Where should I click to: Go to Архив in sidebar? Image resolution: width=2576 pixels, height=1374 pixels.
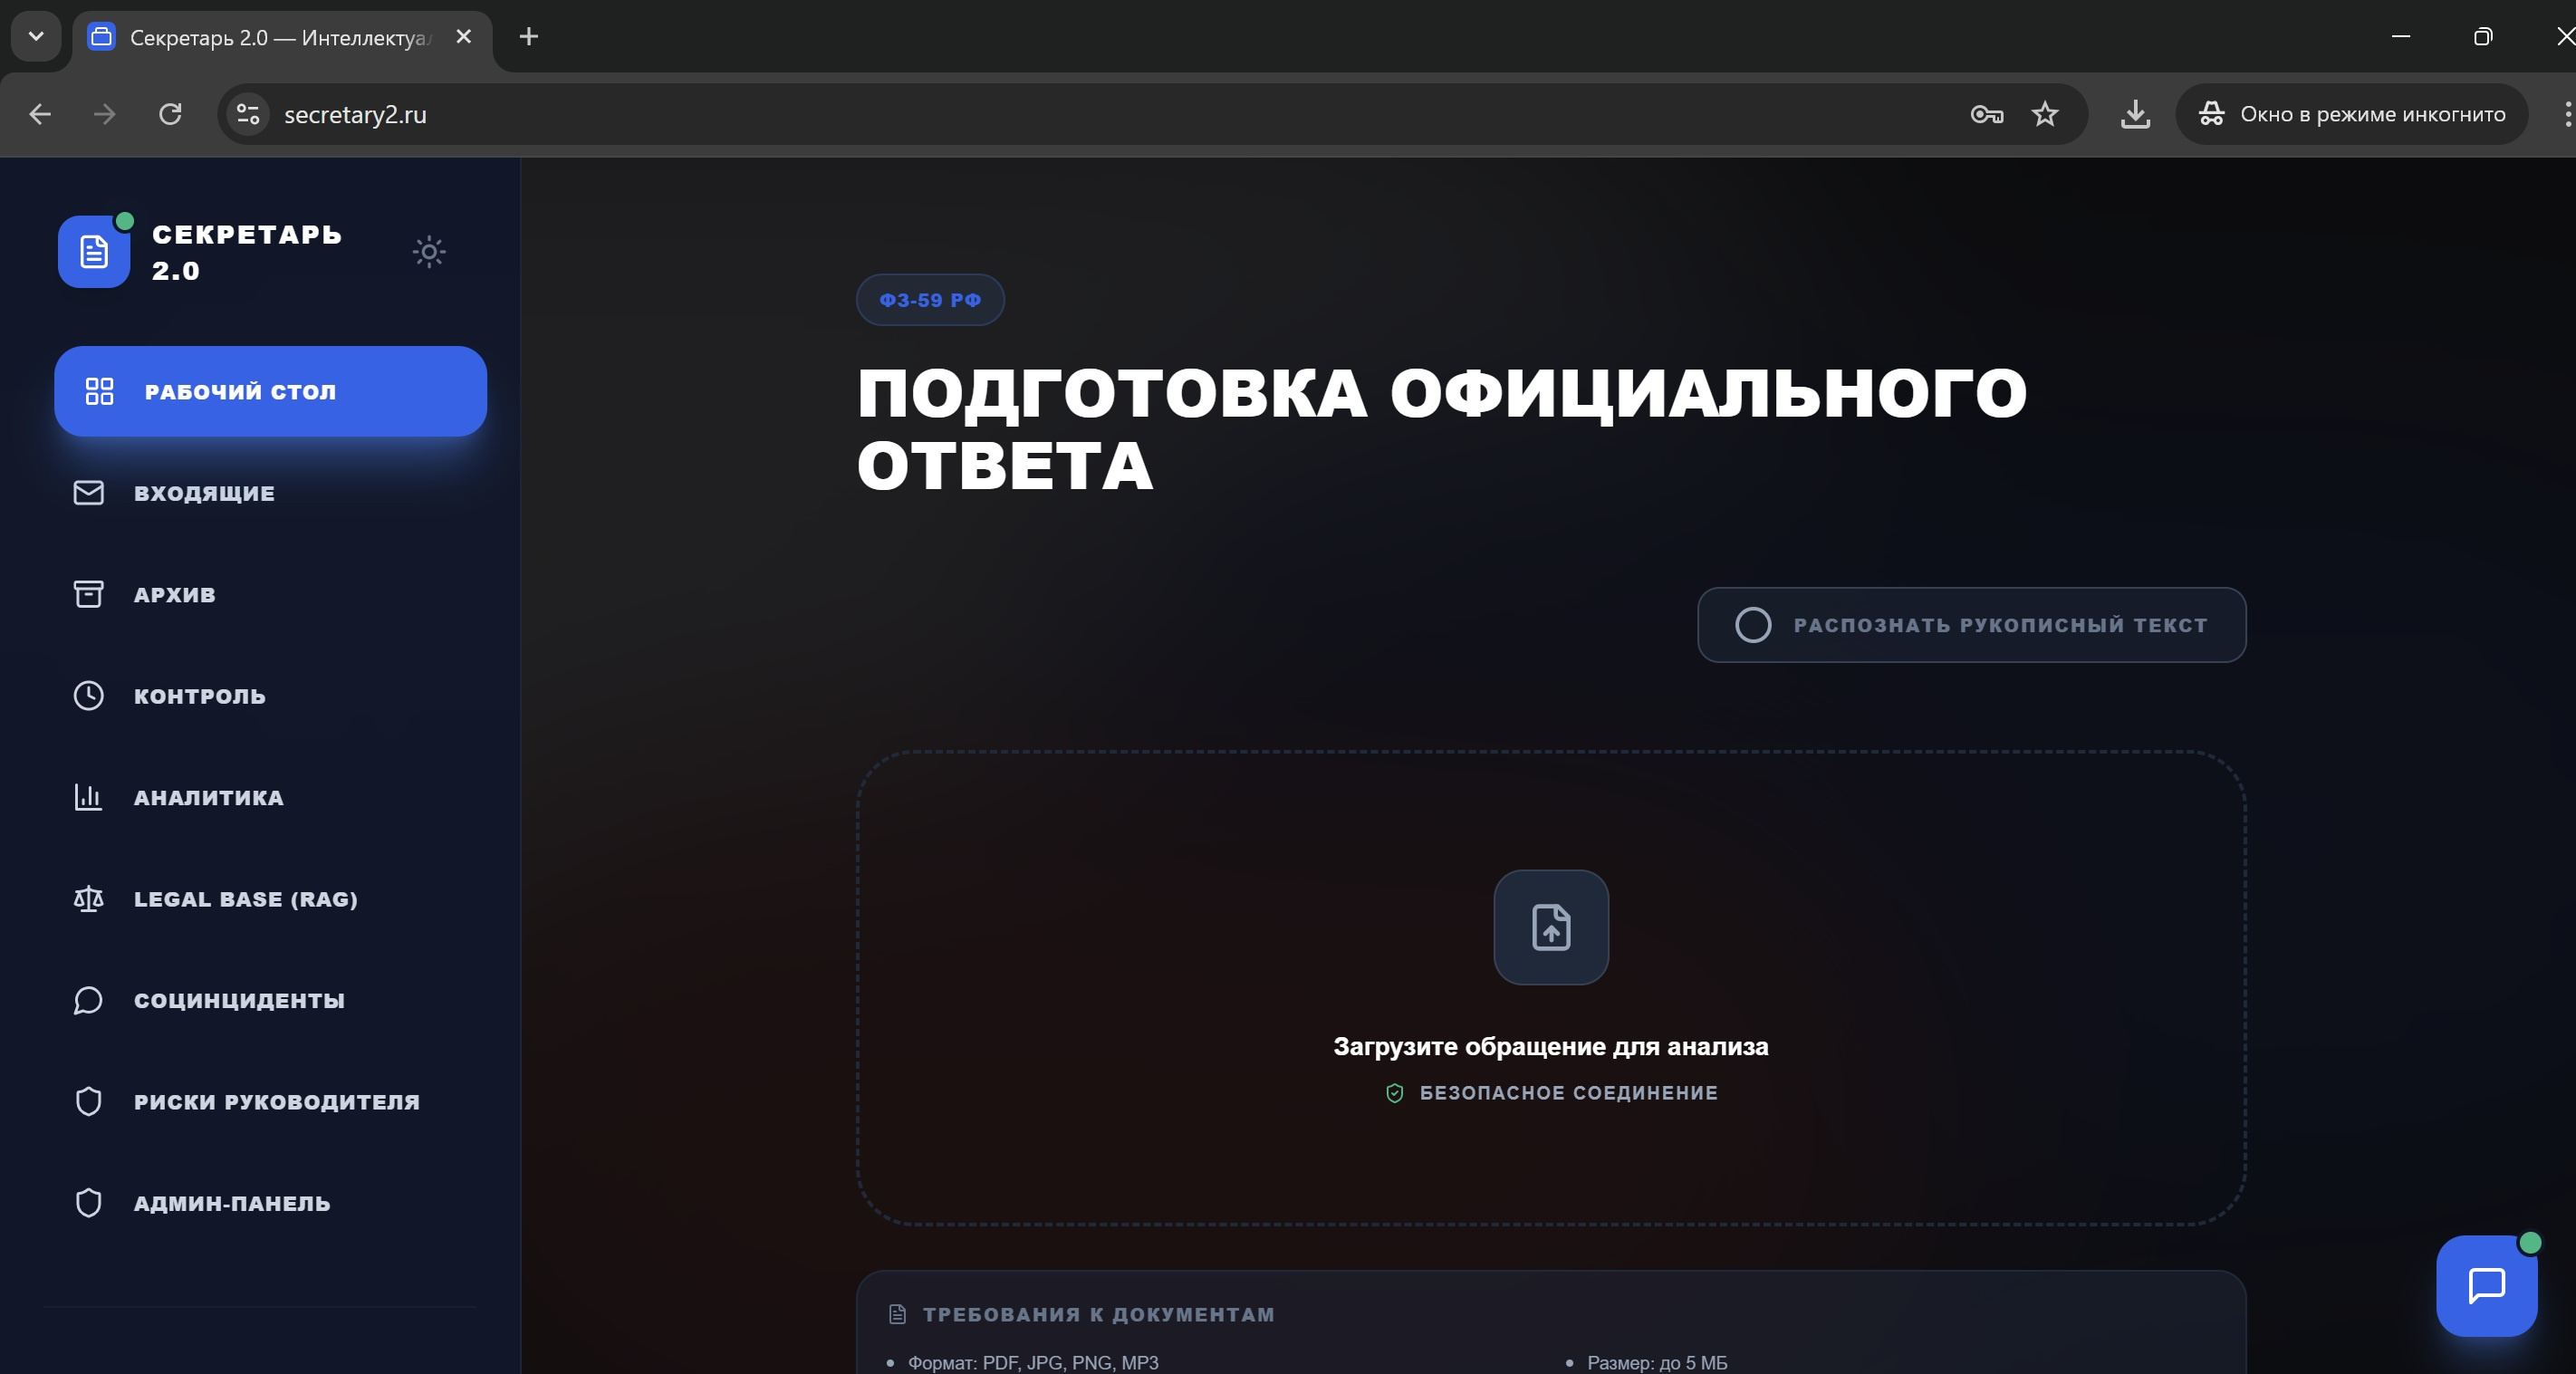tap(174, 594)
